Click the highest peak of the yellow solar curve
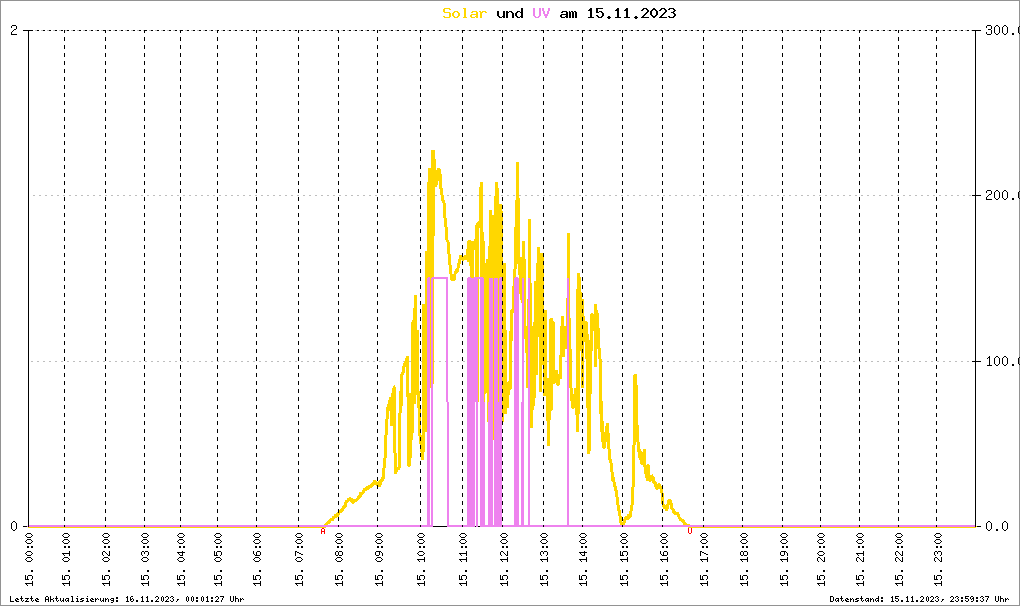1020x606 pixels. (x=433, y=152)
